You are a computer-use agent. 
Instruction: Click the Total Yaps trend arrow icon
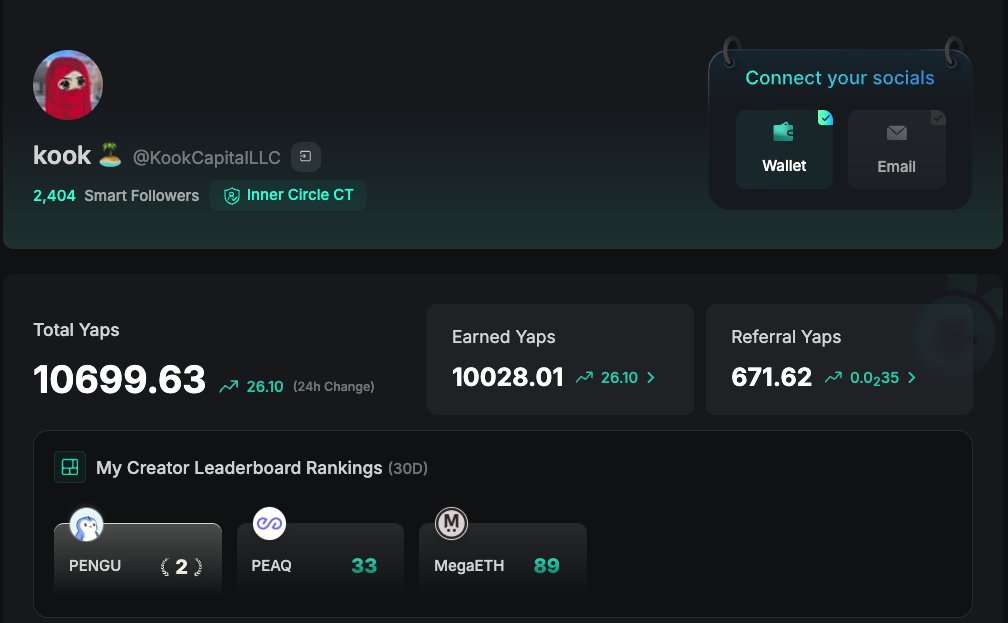[x=228, y=386]
